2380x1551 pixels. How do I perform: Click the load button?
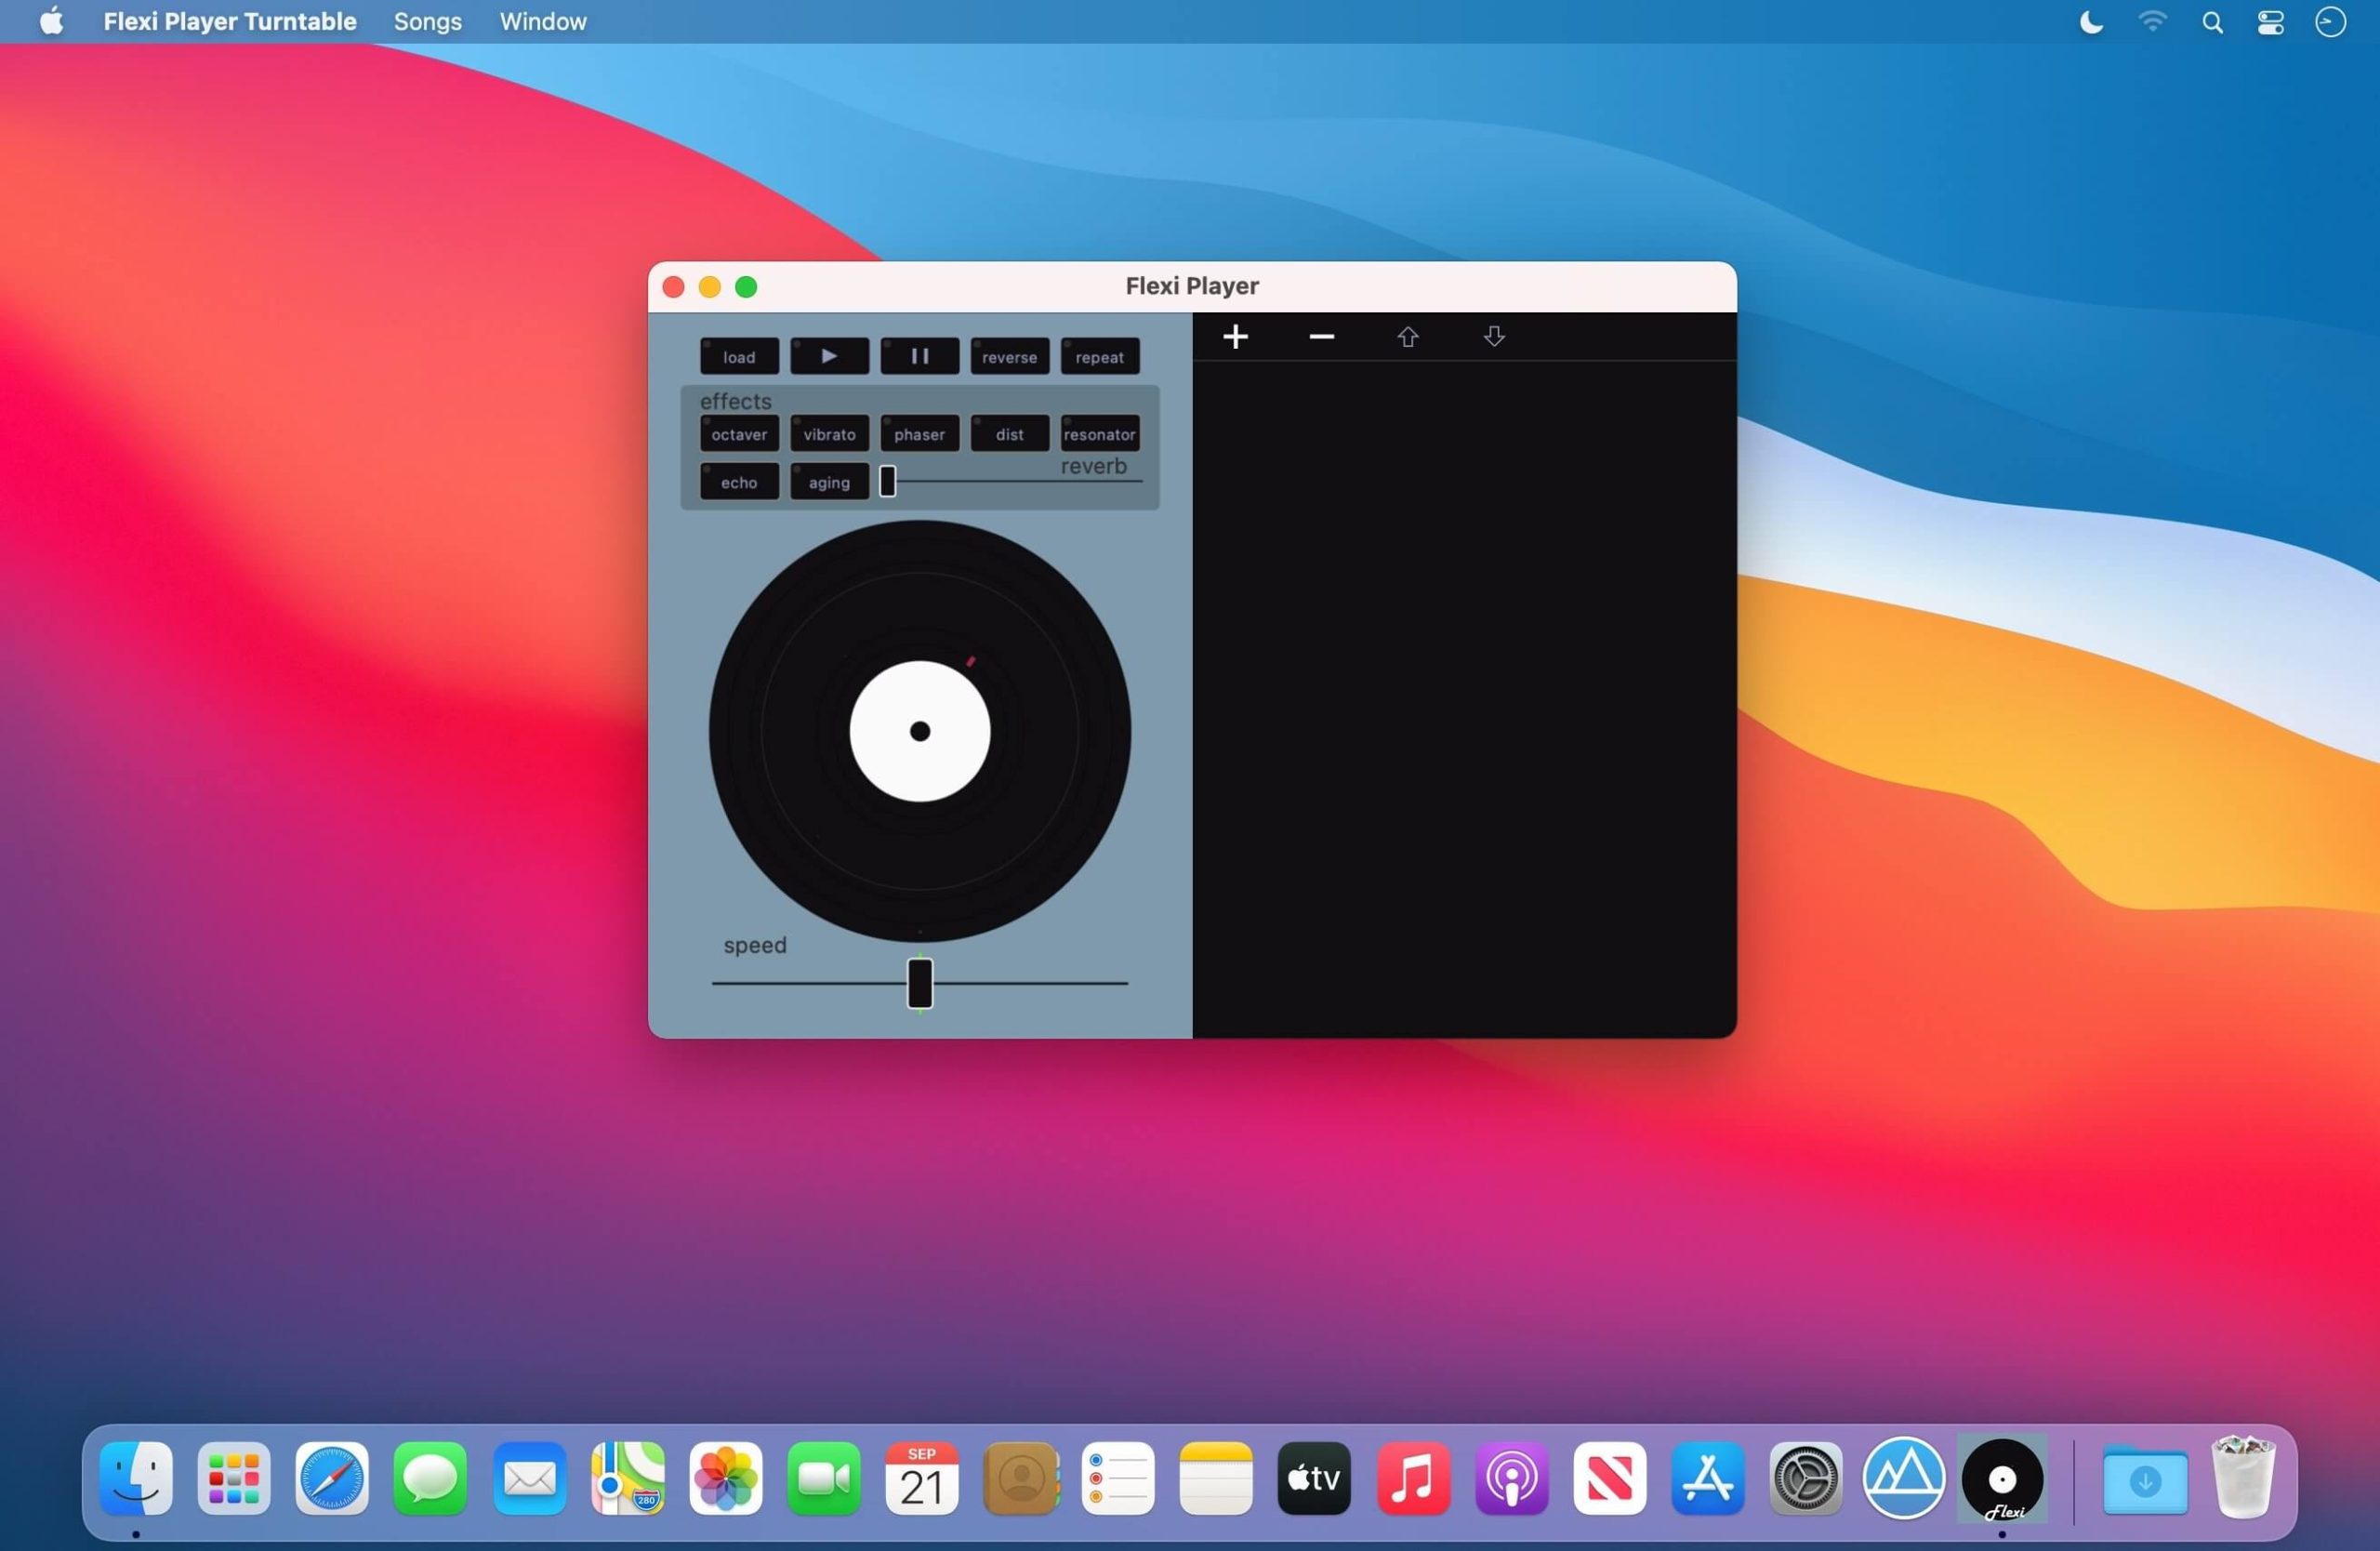tap(739, 357)
